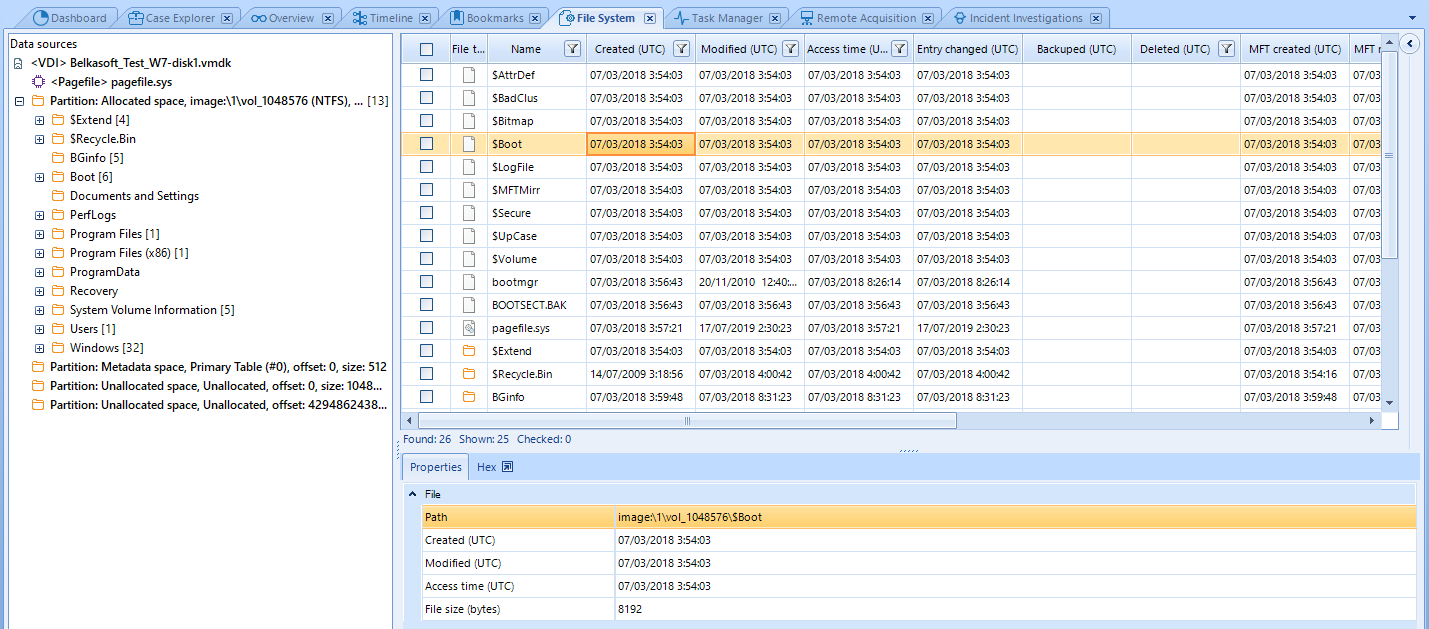Collapse the File properties section
This screenshot has height=629, width=1429.
pyautogui.click(x=412, y=494)
